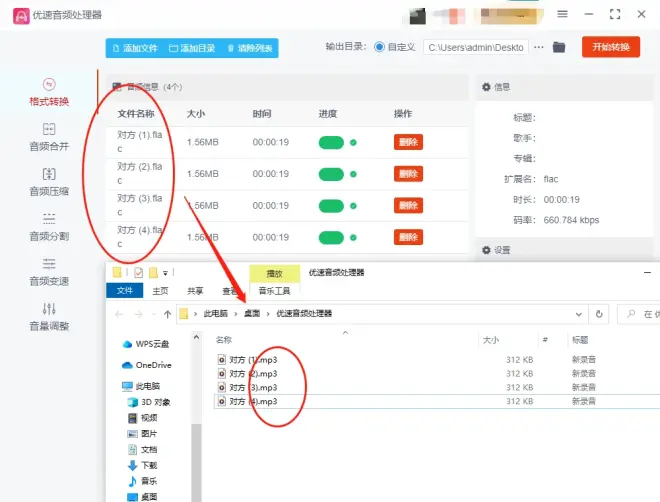Select 下载 in navigation pane

143,465
